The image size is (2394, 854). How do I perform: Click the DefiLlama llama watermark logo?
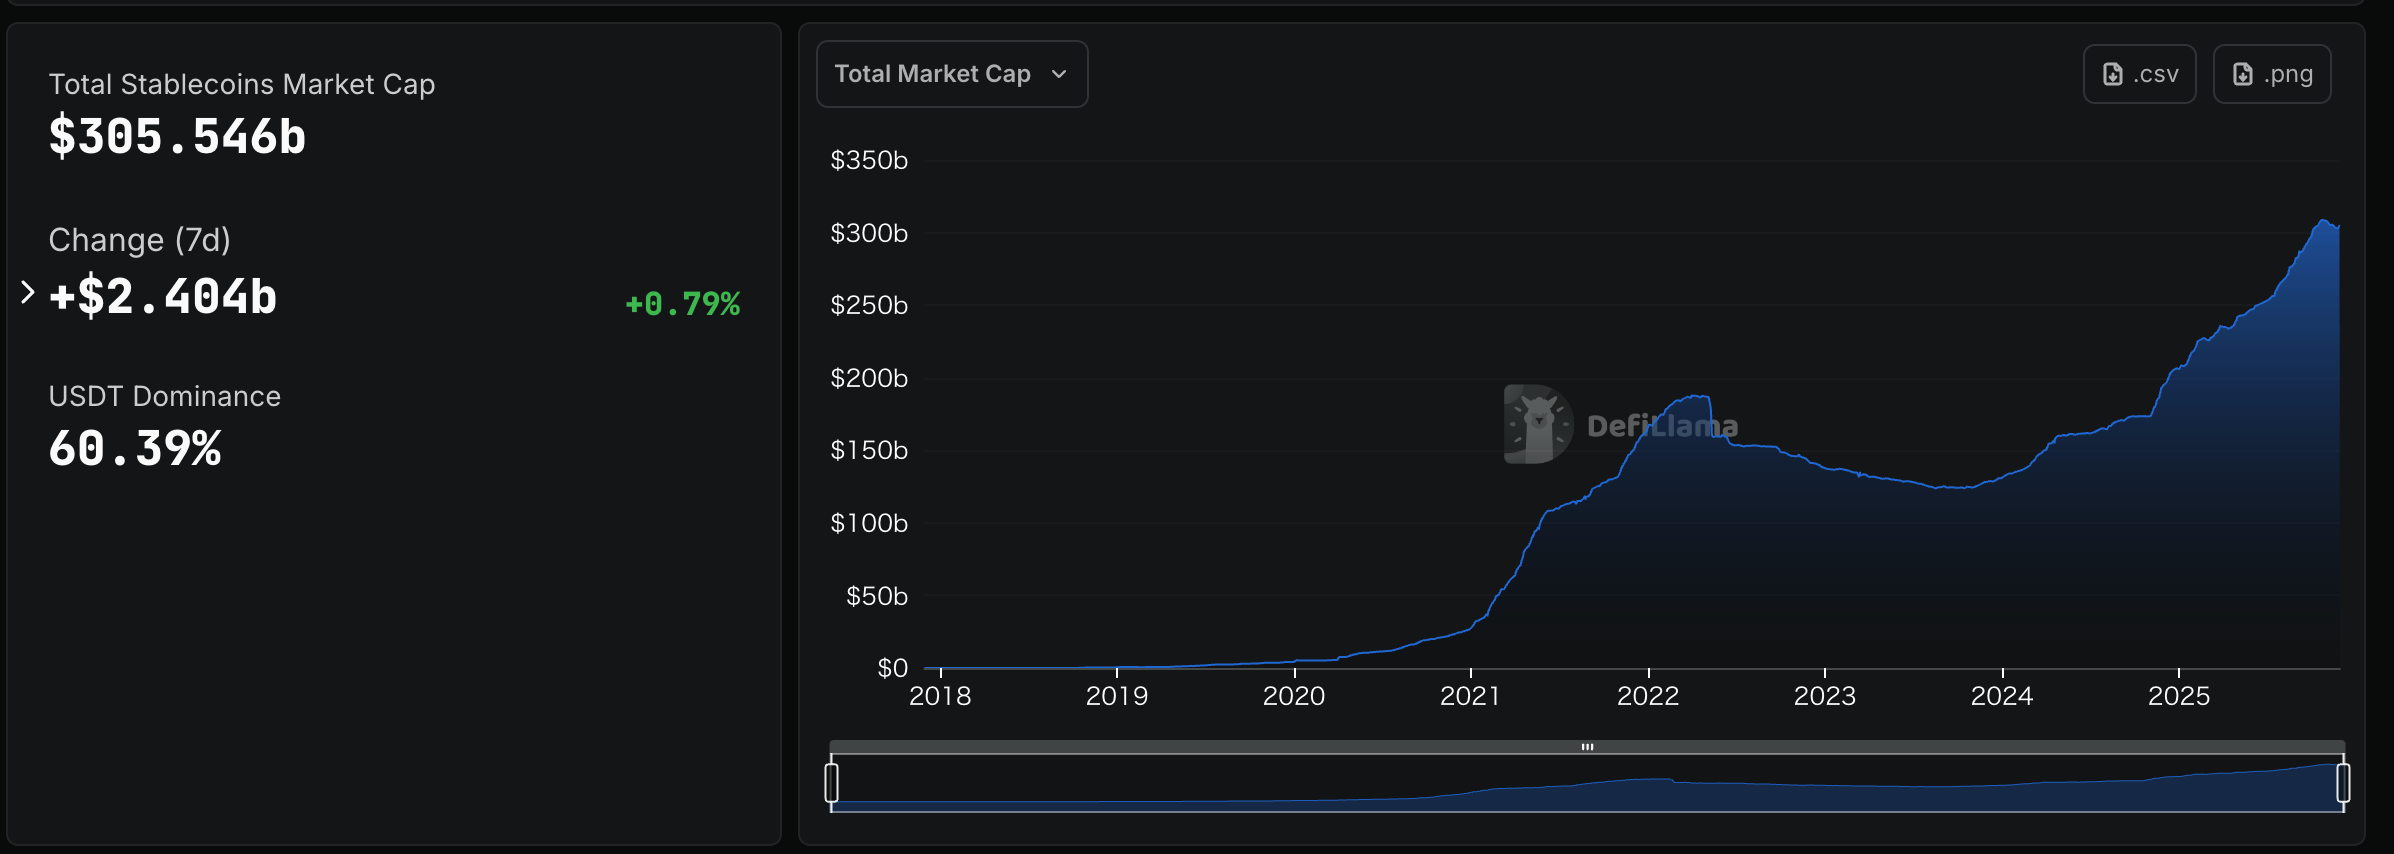(1537, 424)
